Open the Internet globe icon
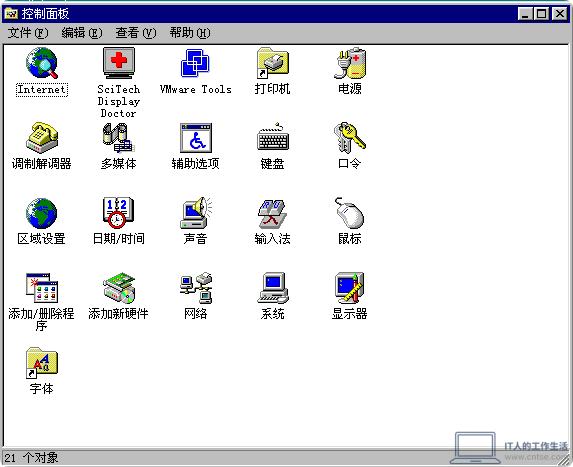This screenshot has height=467, width=573. [x=42, y=63]
